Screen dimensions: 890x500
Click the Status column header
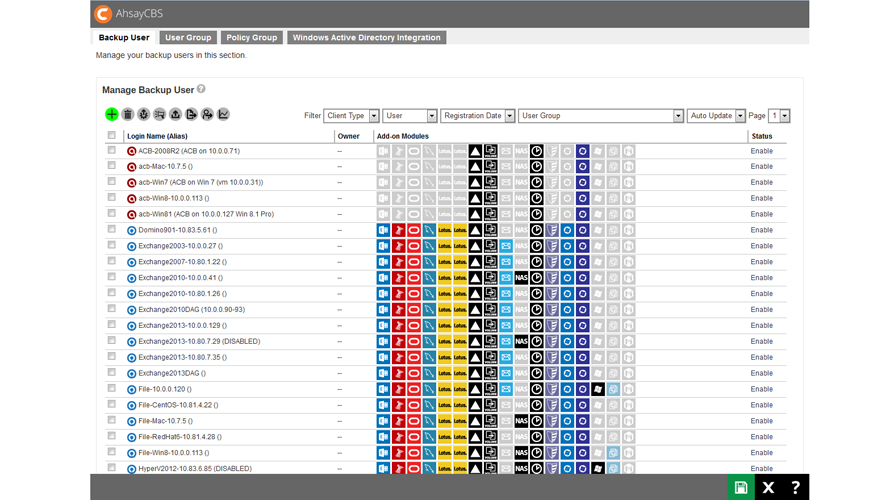tap(762, 136)
